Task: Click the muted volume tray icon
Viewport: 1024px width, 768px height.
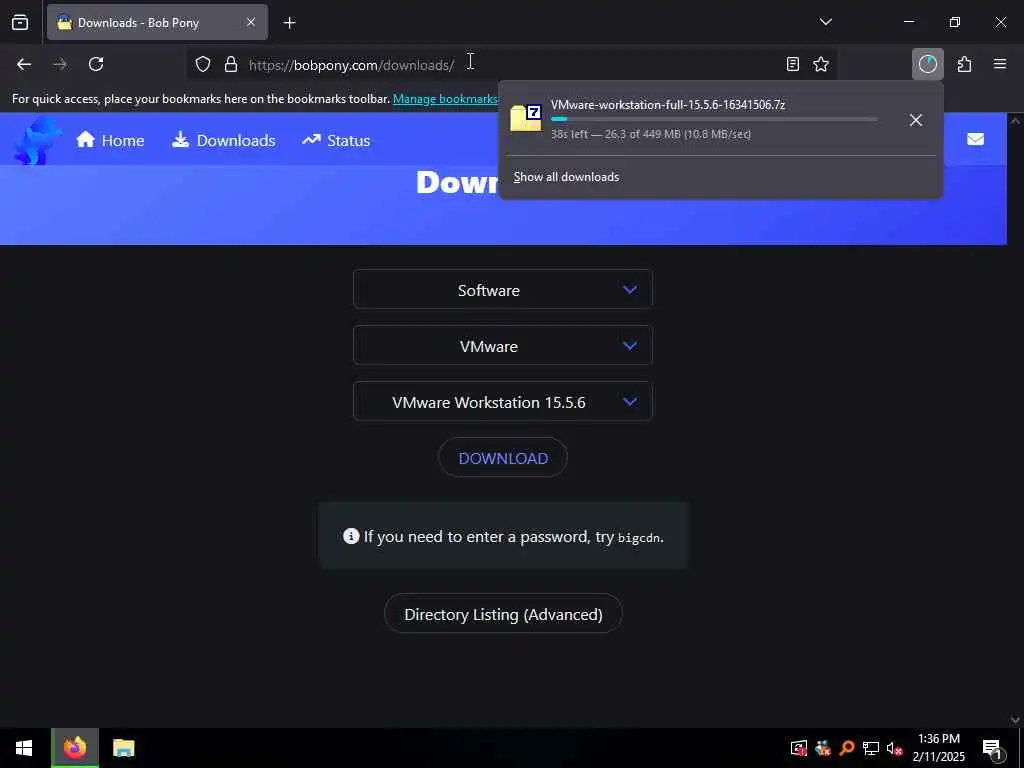Action: [x=894, y=748]
